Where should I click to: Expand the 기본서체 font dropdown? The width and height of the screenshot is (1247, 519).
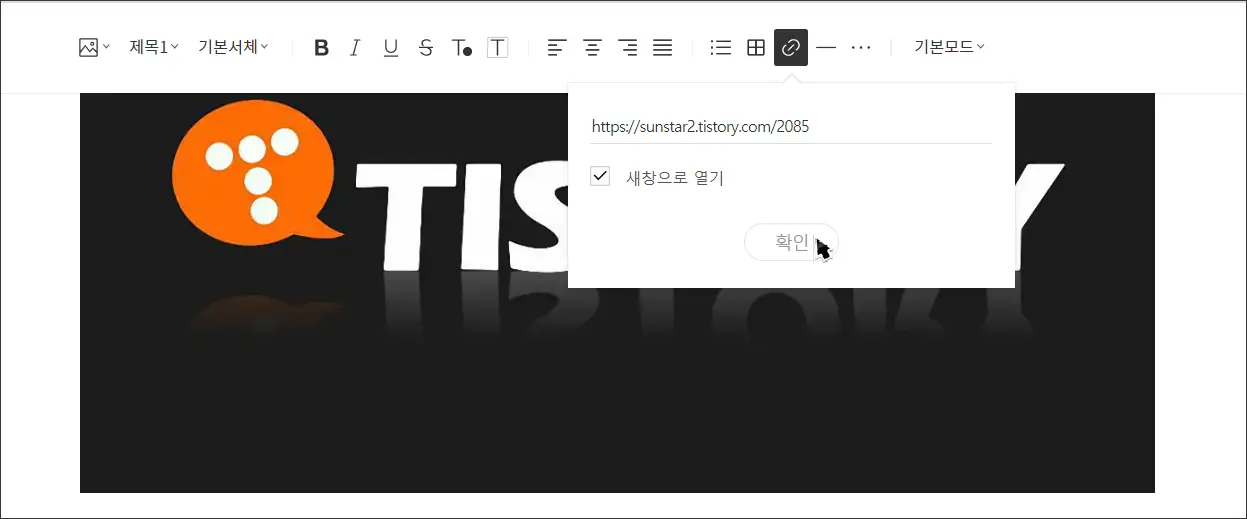(x=233, y=47)
